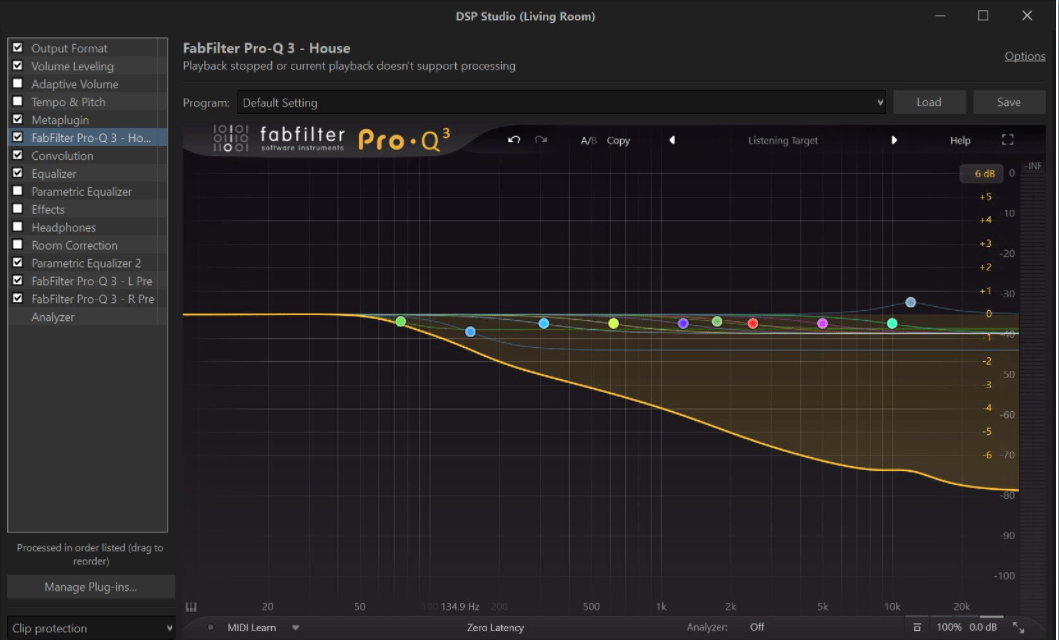Select the teal EQ band at 10k
1059x640 pixels.
(892, 323)
